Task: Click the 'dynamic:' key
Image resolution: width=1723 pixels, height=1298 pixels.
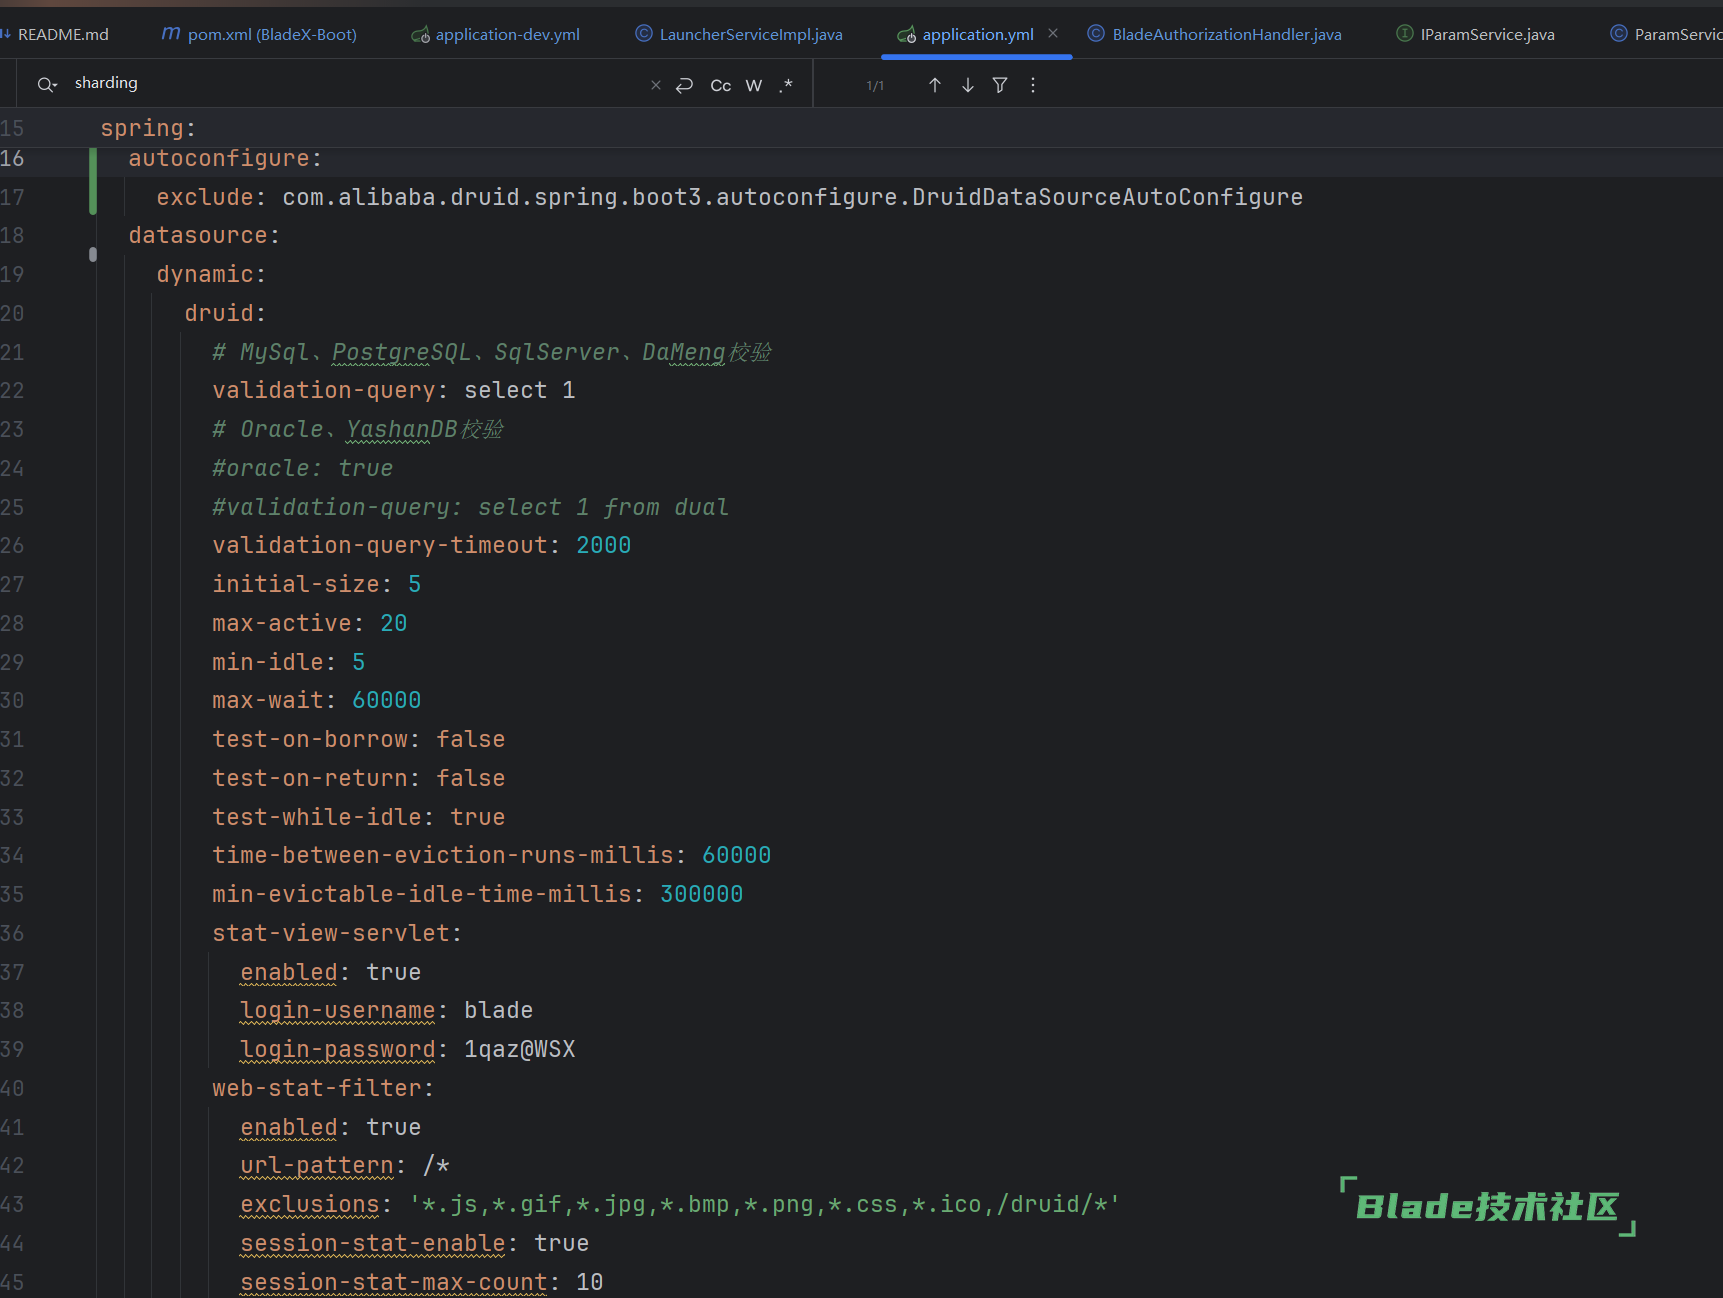Action: point(211,274)
